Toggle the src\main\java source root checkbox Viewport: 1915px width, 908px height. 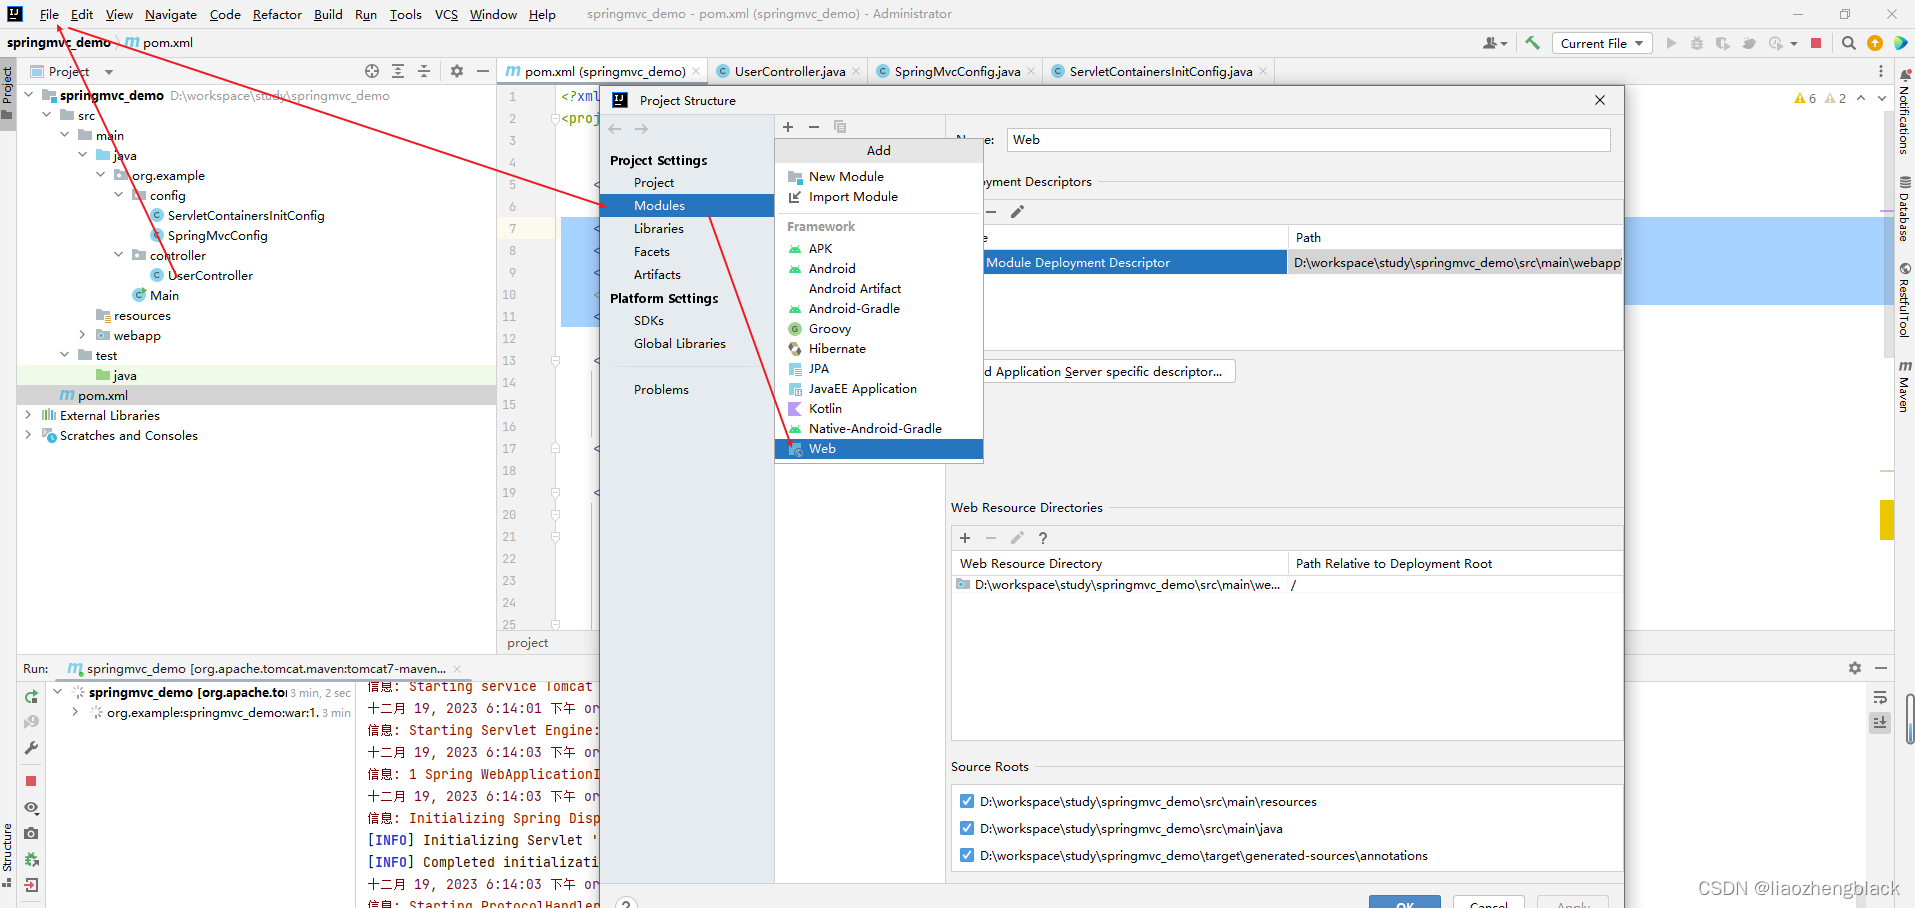pyautogui.click(x=967, y=828)
